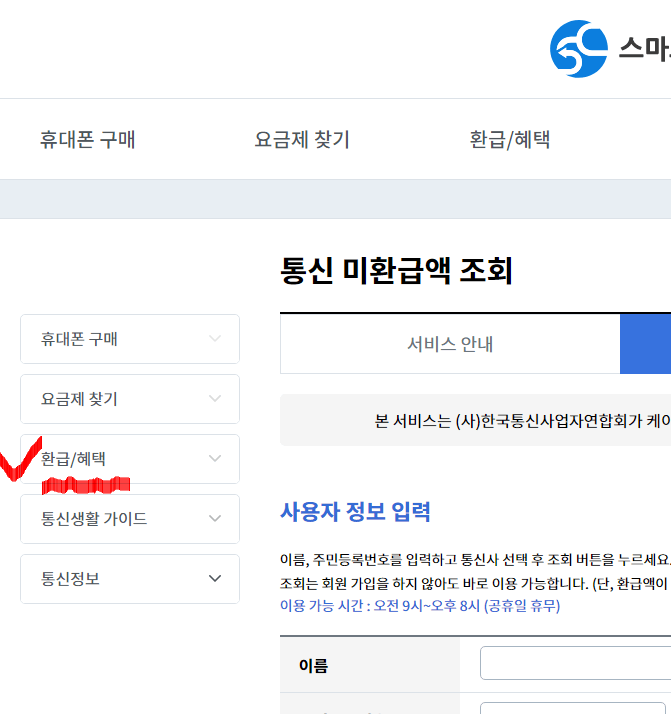Expand the sidebar 통신정보 chevron
The image size is (671, 714).
pyautogui.click(x=215, y=579)
